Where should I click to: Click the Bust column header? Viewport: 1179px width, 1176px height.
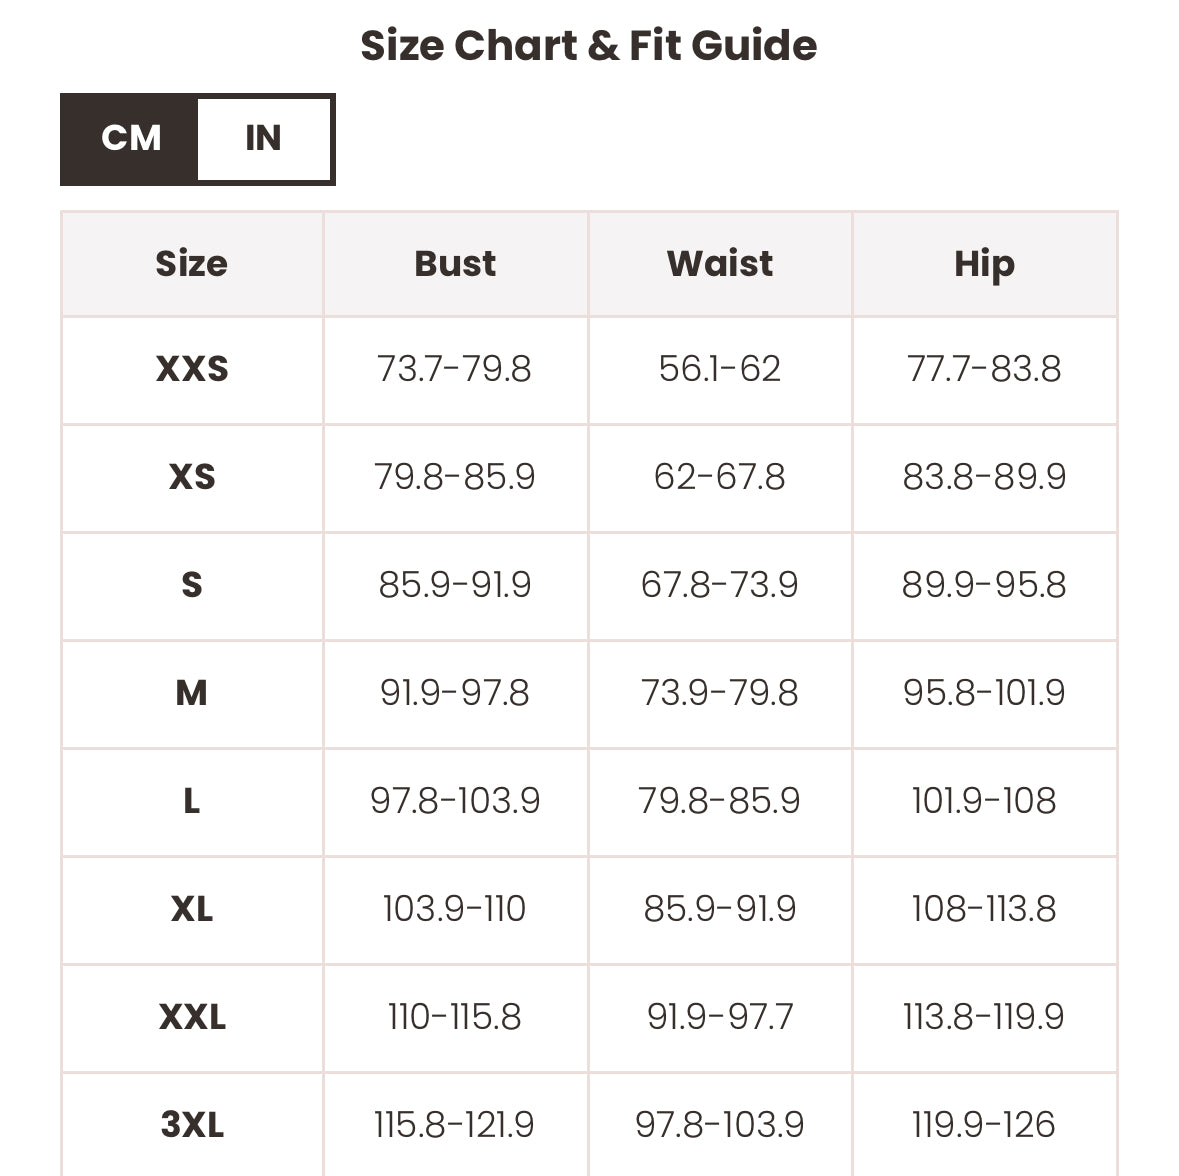[455, 264]
